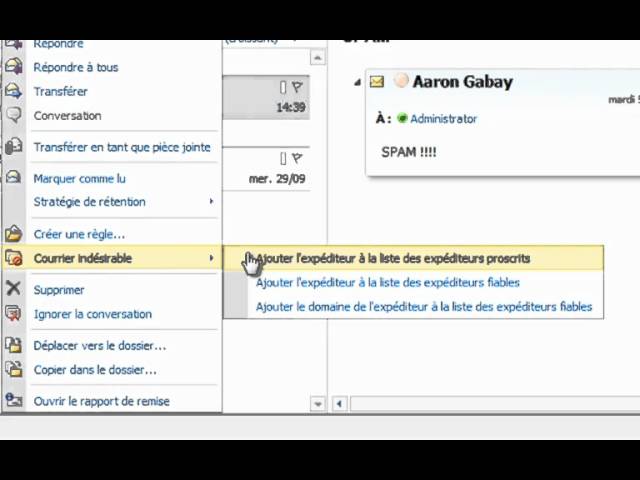Click the reading pane scroll left arrow

(339, 404)
